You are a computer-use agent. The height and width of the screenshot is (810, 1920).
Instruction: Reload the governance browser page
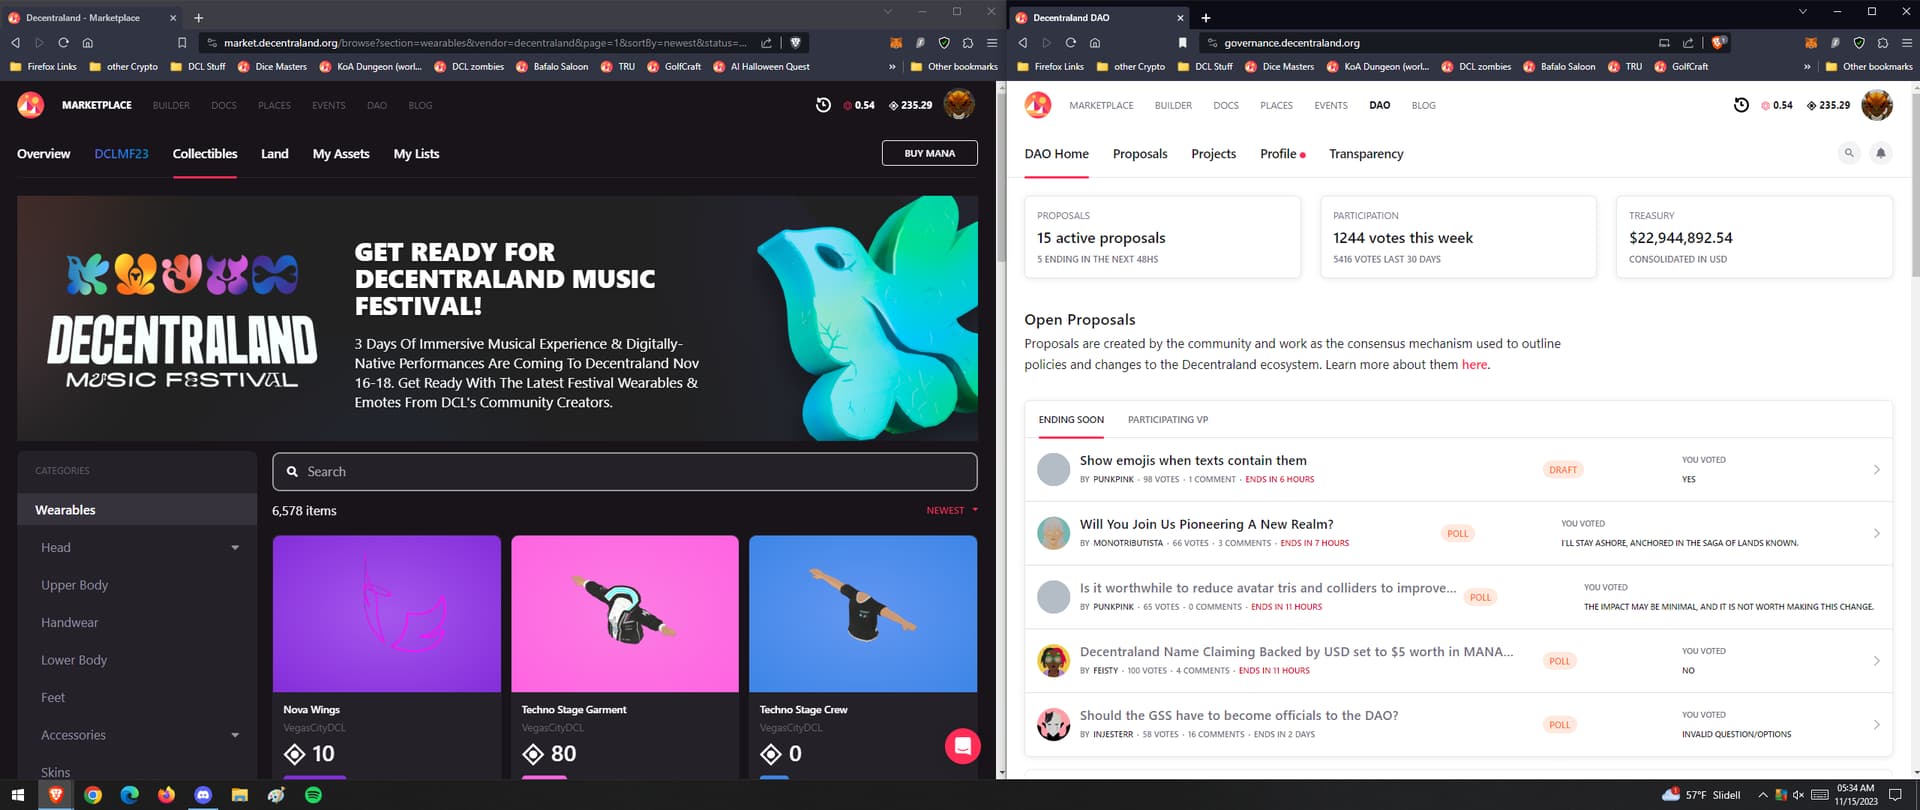tap(1070, 43)
